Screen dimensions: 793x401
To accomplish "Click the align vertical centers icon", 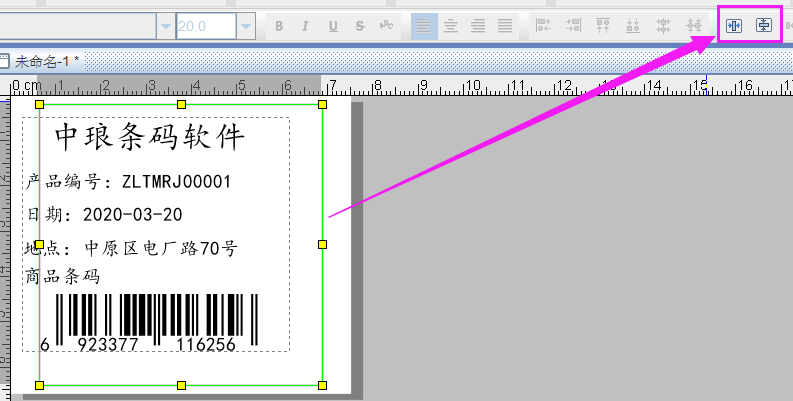I will 691,25.
